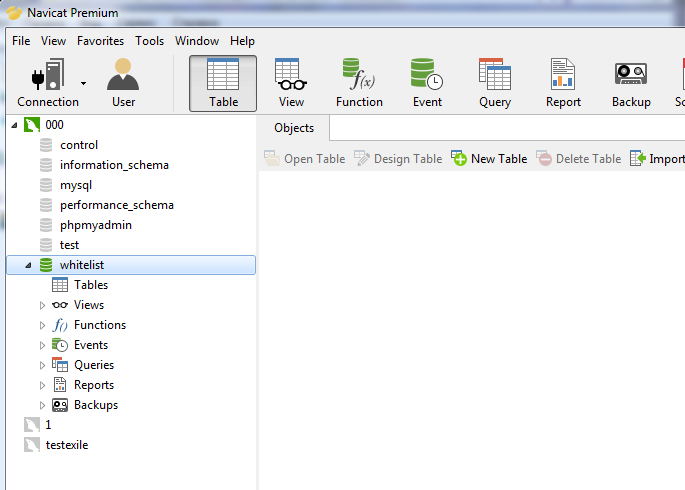Image resolution: width=685 pixels, height=490 pixels.
Task: Click the Import wizard button
Action: pos(657,159)
